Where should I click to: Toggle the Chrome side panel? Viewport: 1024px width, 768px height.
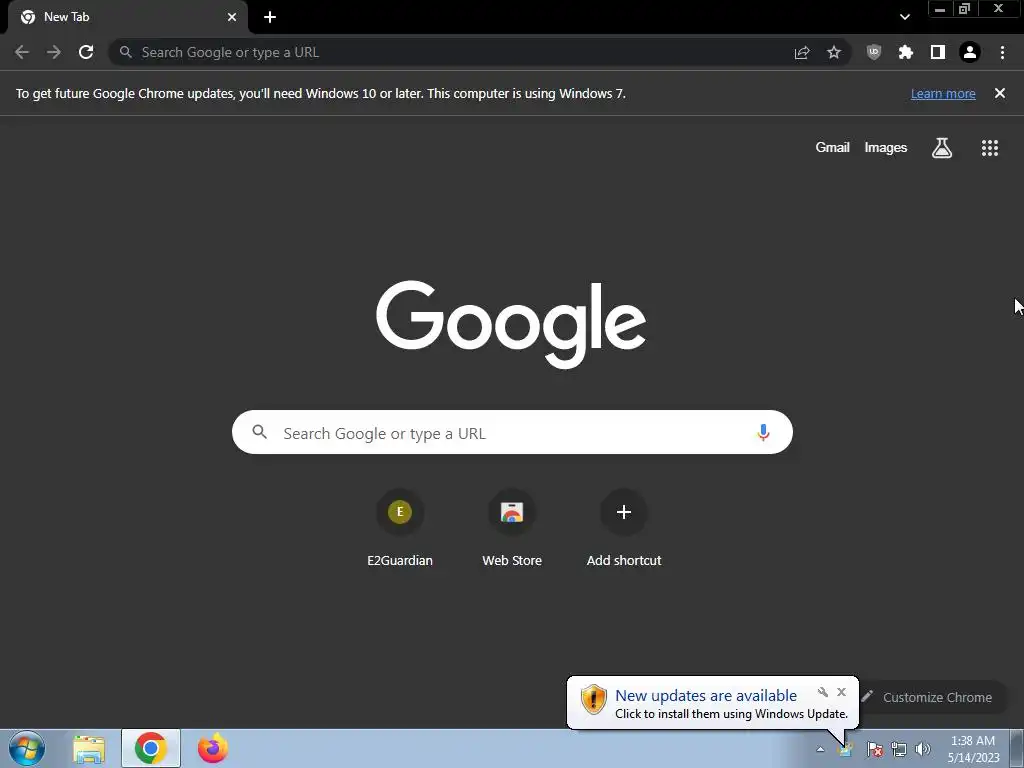pyautogui.click(x=938, y=52)
